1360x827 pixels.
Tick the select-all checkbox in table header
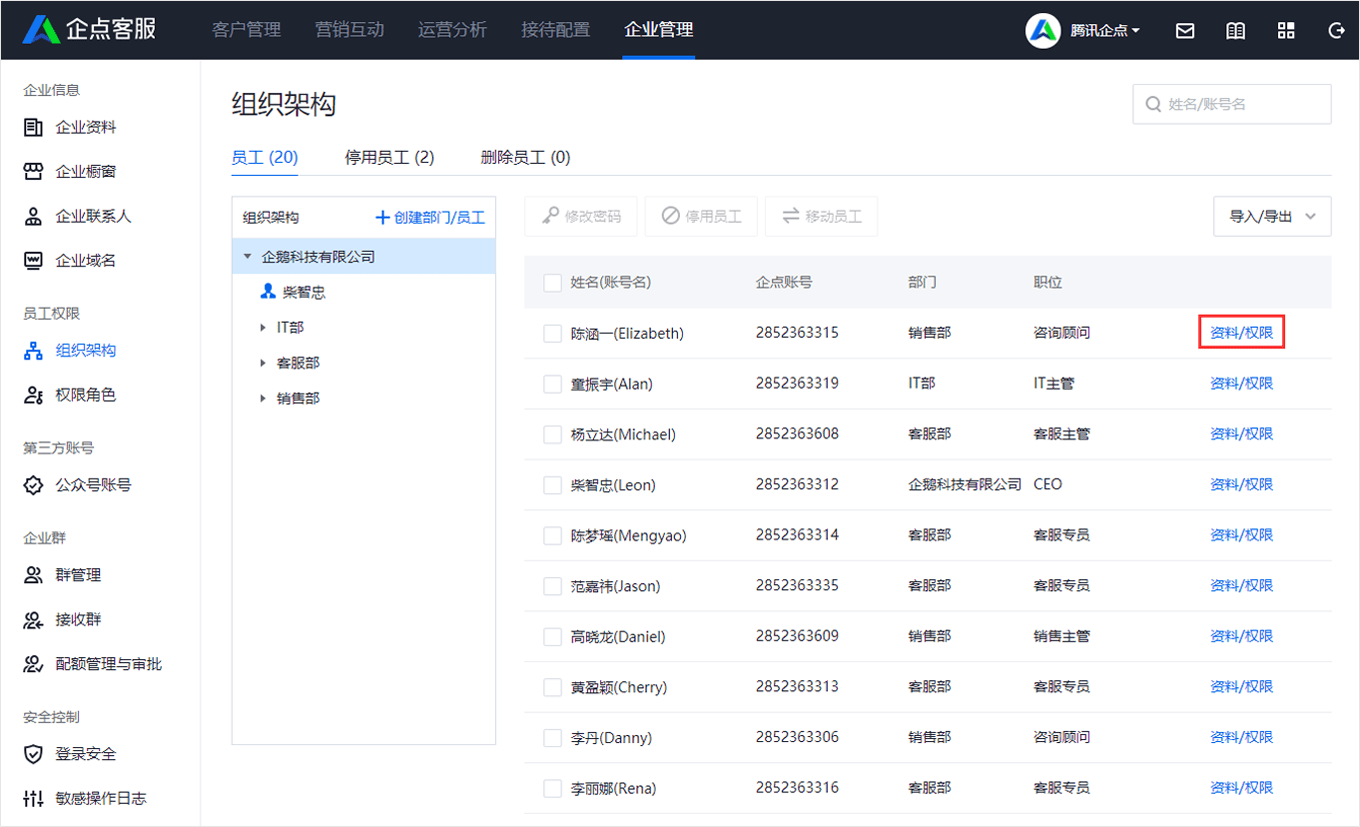pyautogui.click(x=552, y=283)
